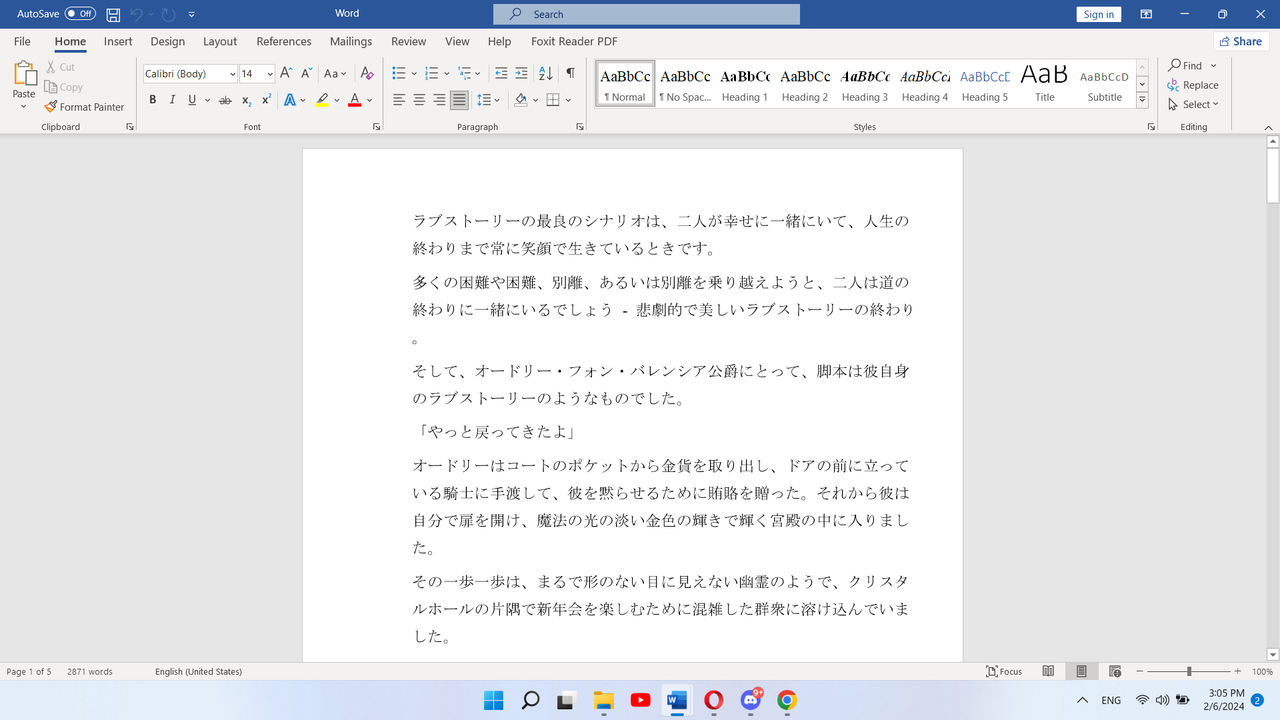This screenshot has width=1280, height=720.
Task: Click the Share button
Action: click(x=1241, y=41)
